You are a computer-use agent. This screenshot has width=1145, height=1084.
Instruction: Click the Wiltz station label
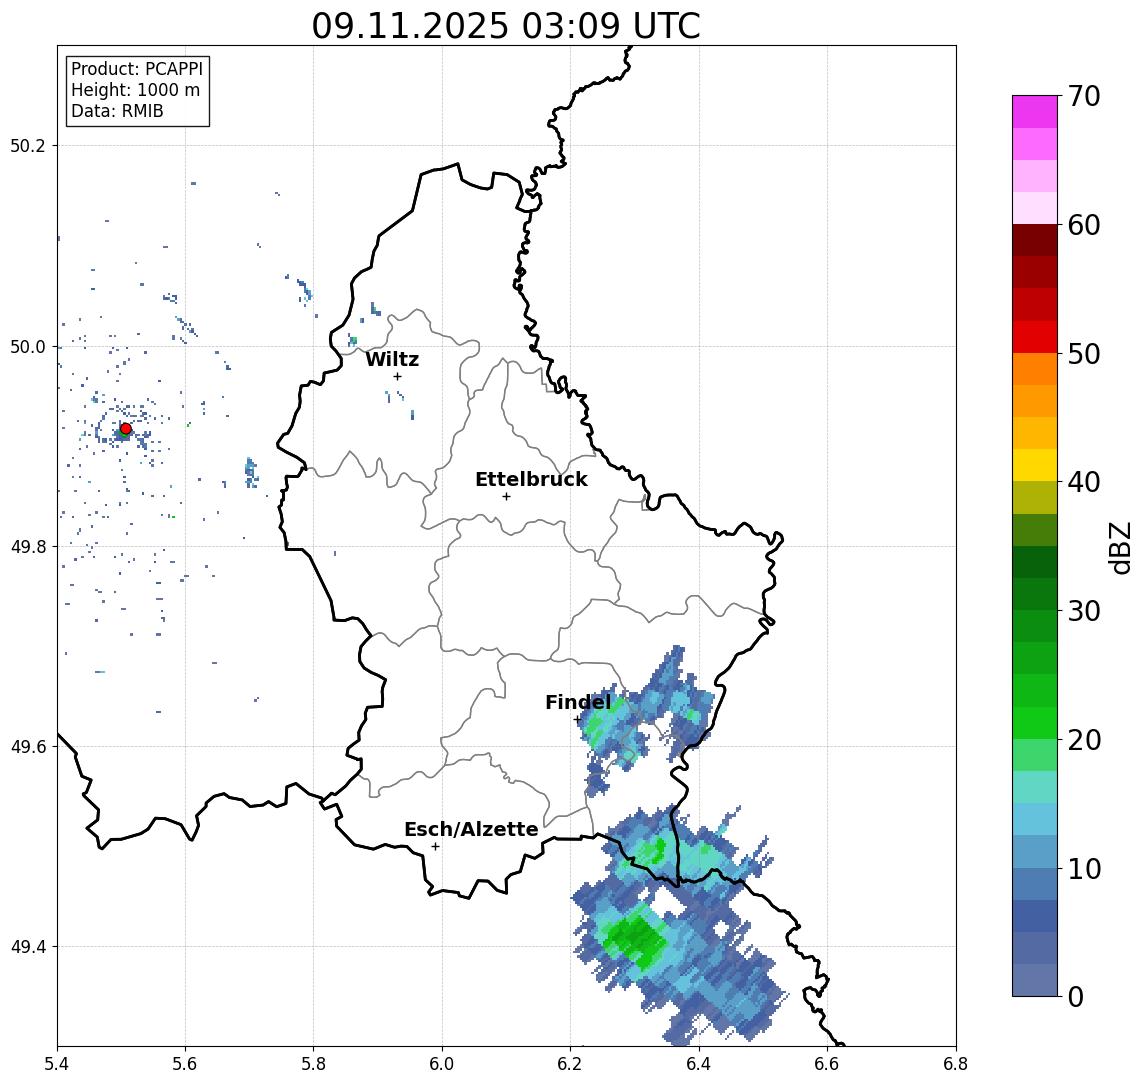(392, 359)
